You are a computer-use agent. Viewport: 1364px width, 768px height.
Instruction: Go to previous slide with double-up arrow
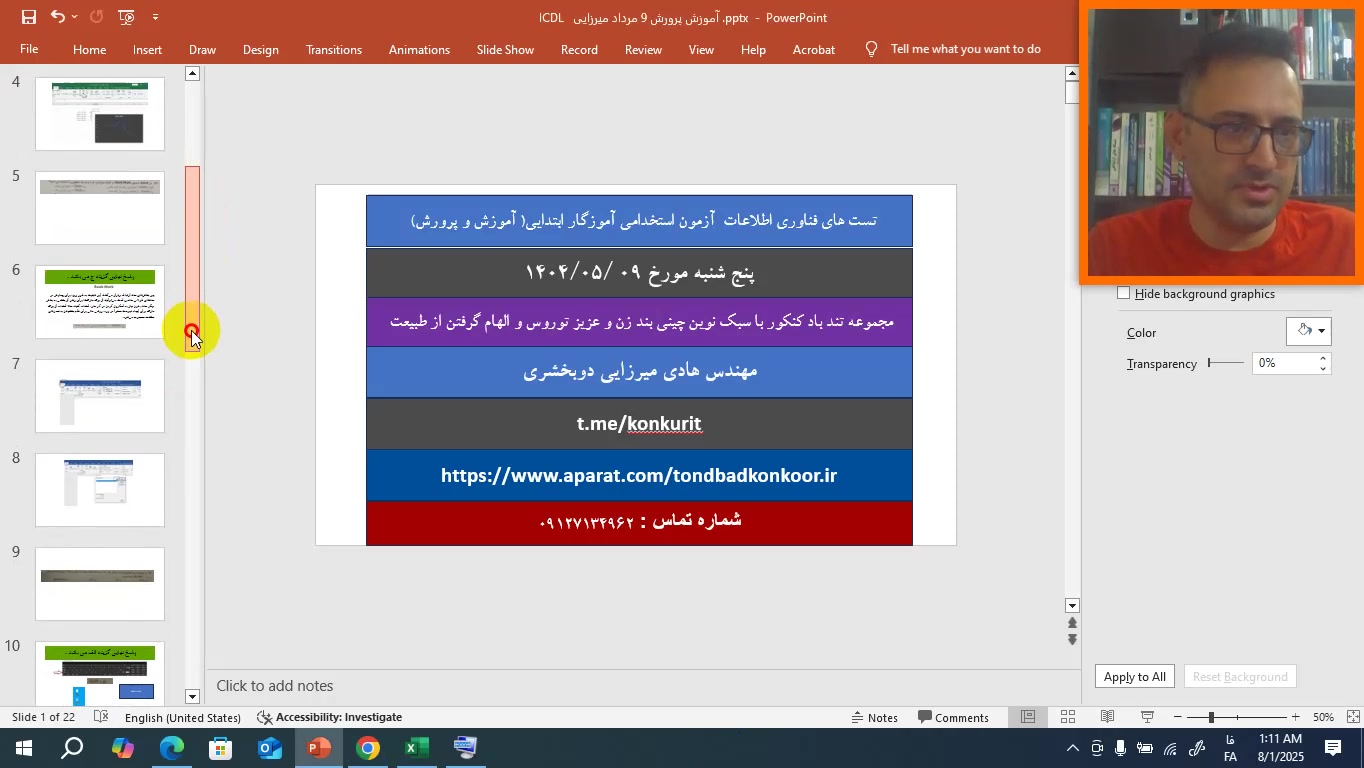(x=1072, y=623)
